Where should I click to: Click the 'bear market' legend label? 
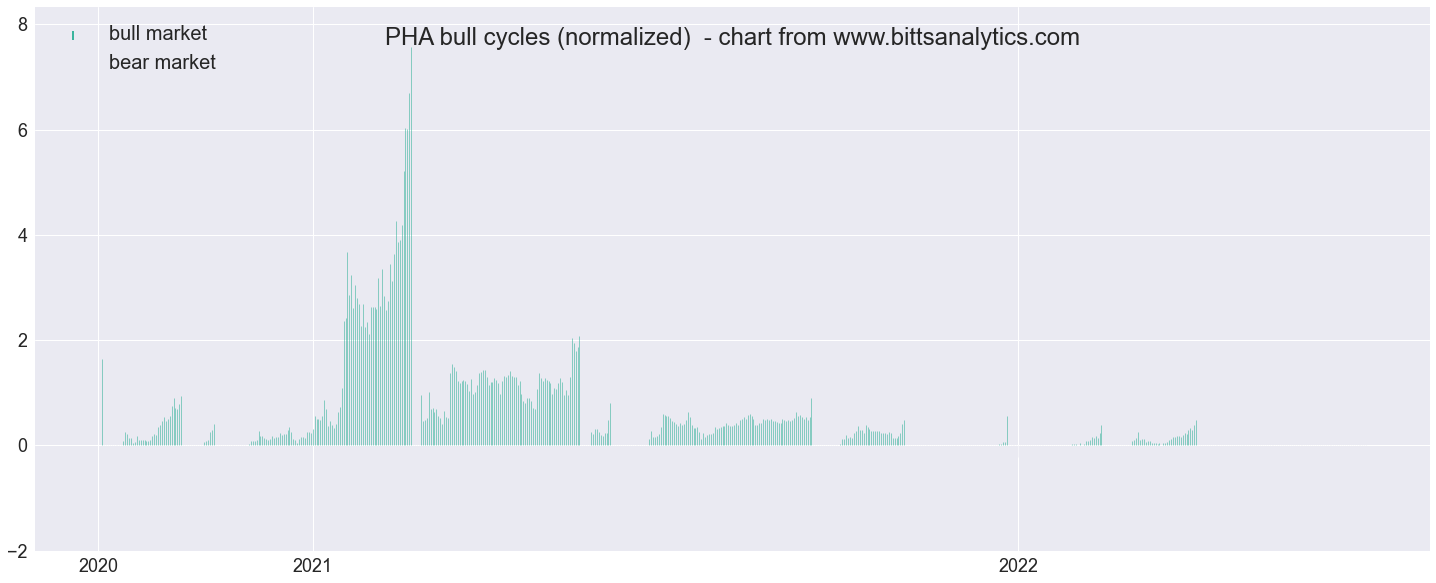(162, 63)
